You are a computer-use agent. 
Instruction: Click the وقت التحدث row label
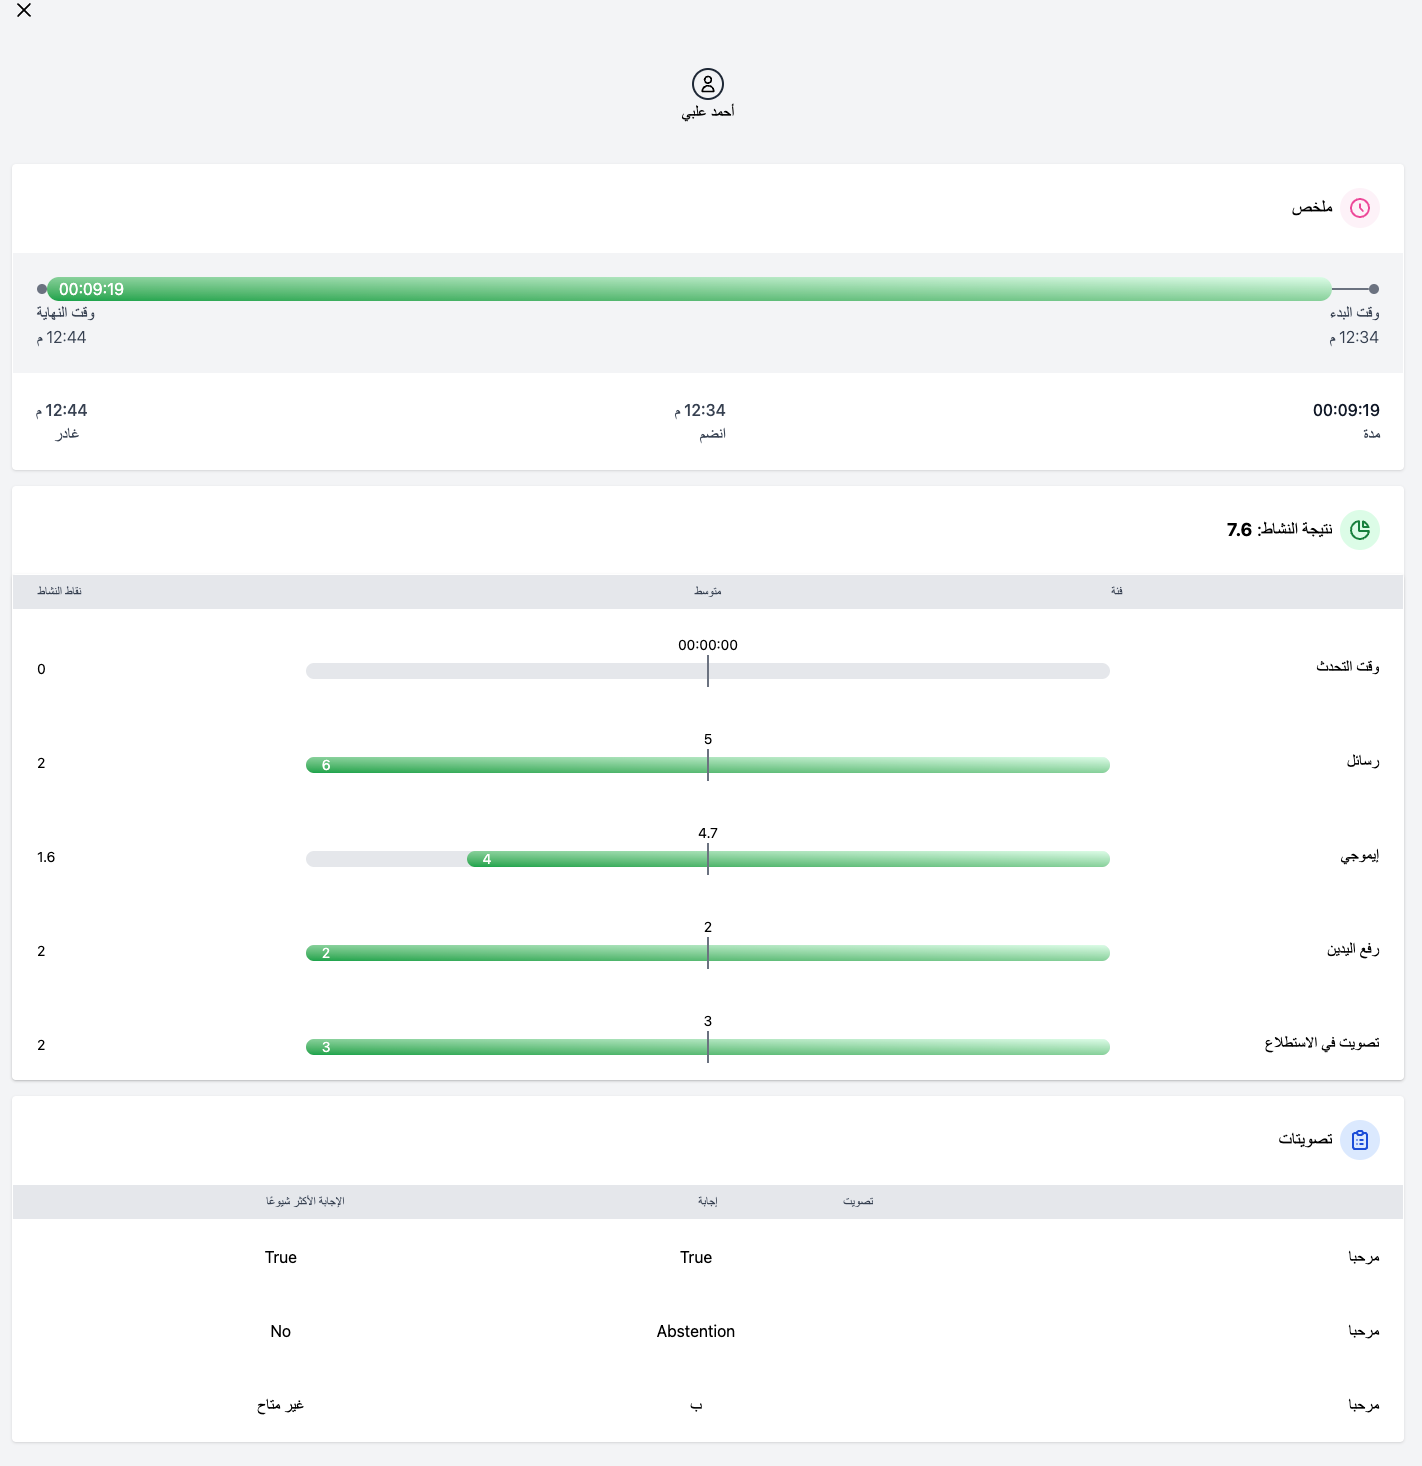coord(1348,667)
